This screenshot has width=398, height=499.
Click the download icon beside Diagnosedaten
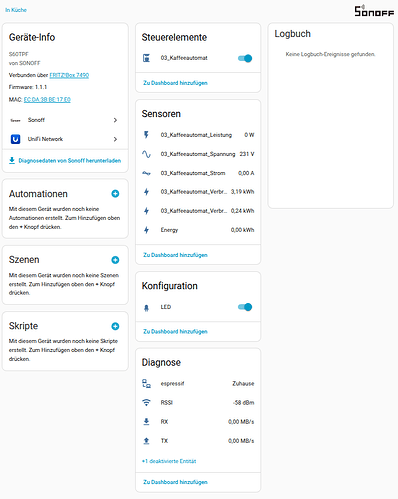coord(12,161)
